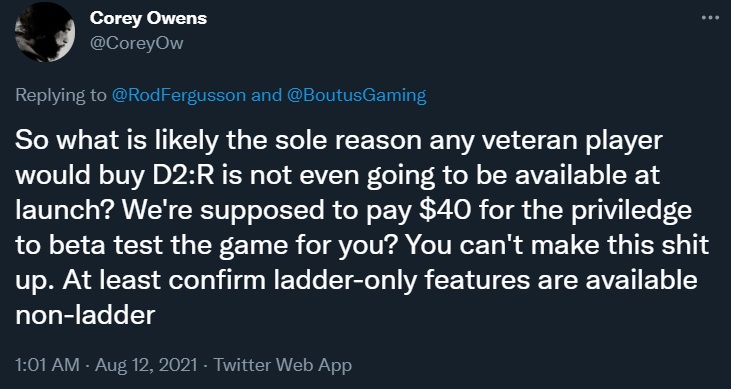Open the @CoreyOw handle link
731x389 pixels.
[x=137, y=43]
